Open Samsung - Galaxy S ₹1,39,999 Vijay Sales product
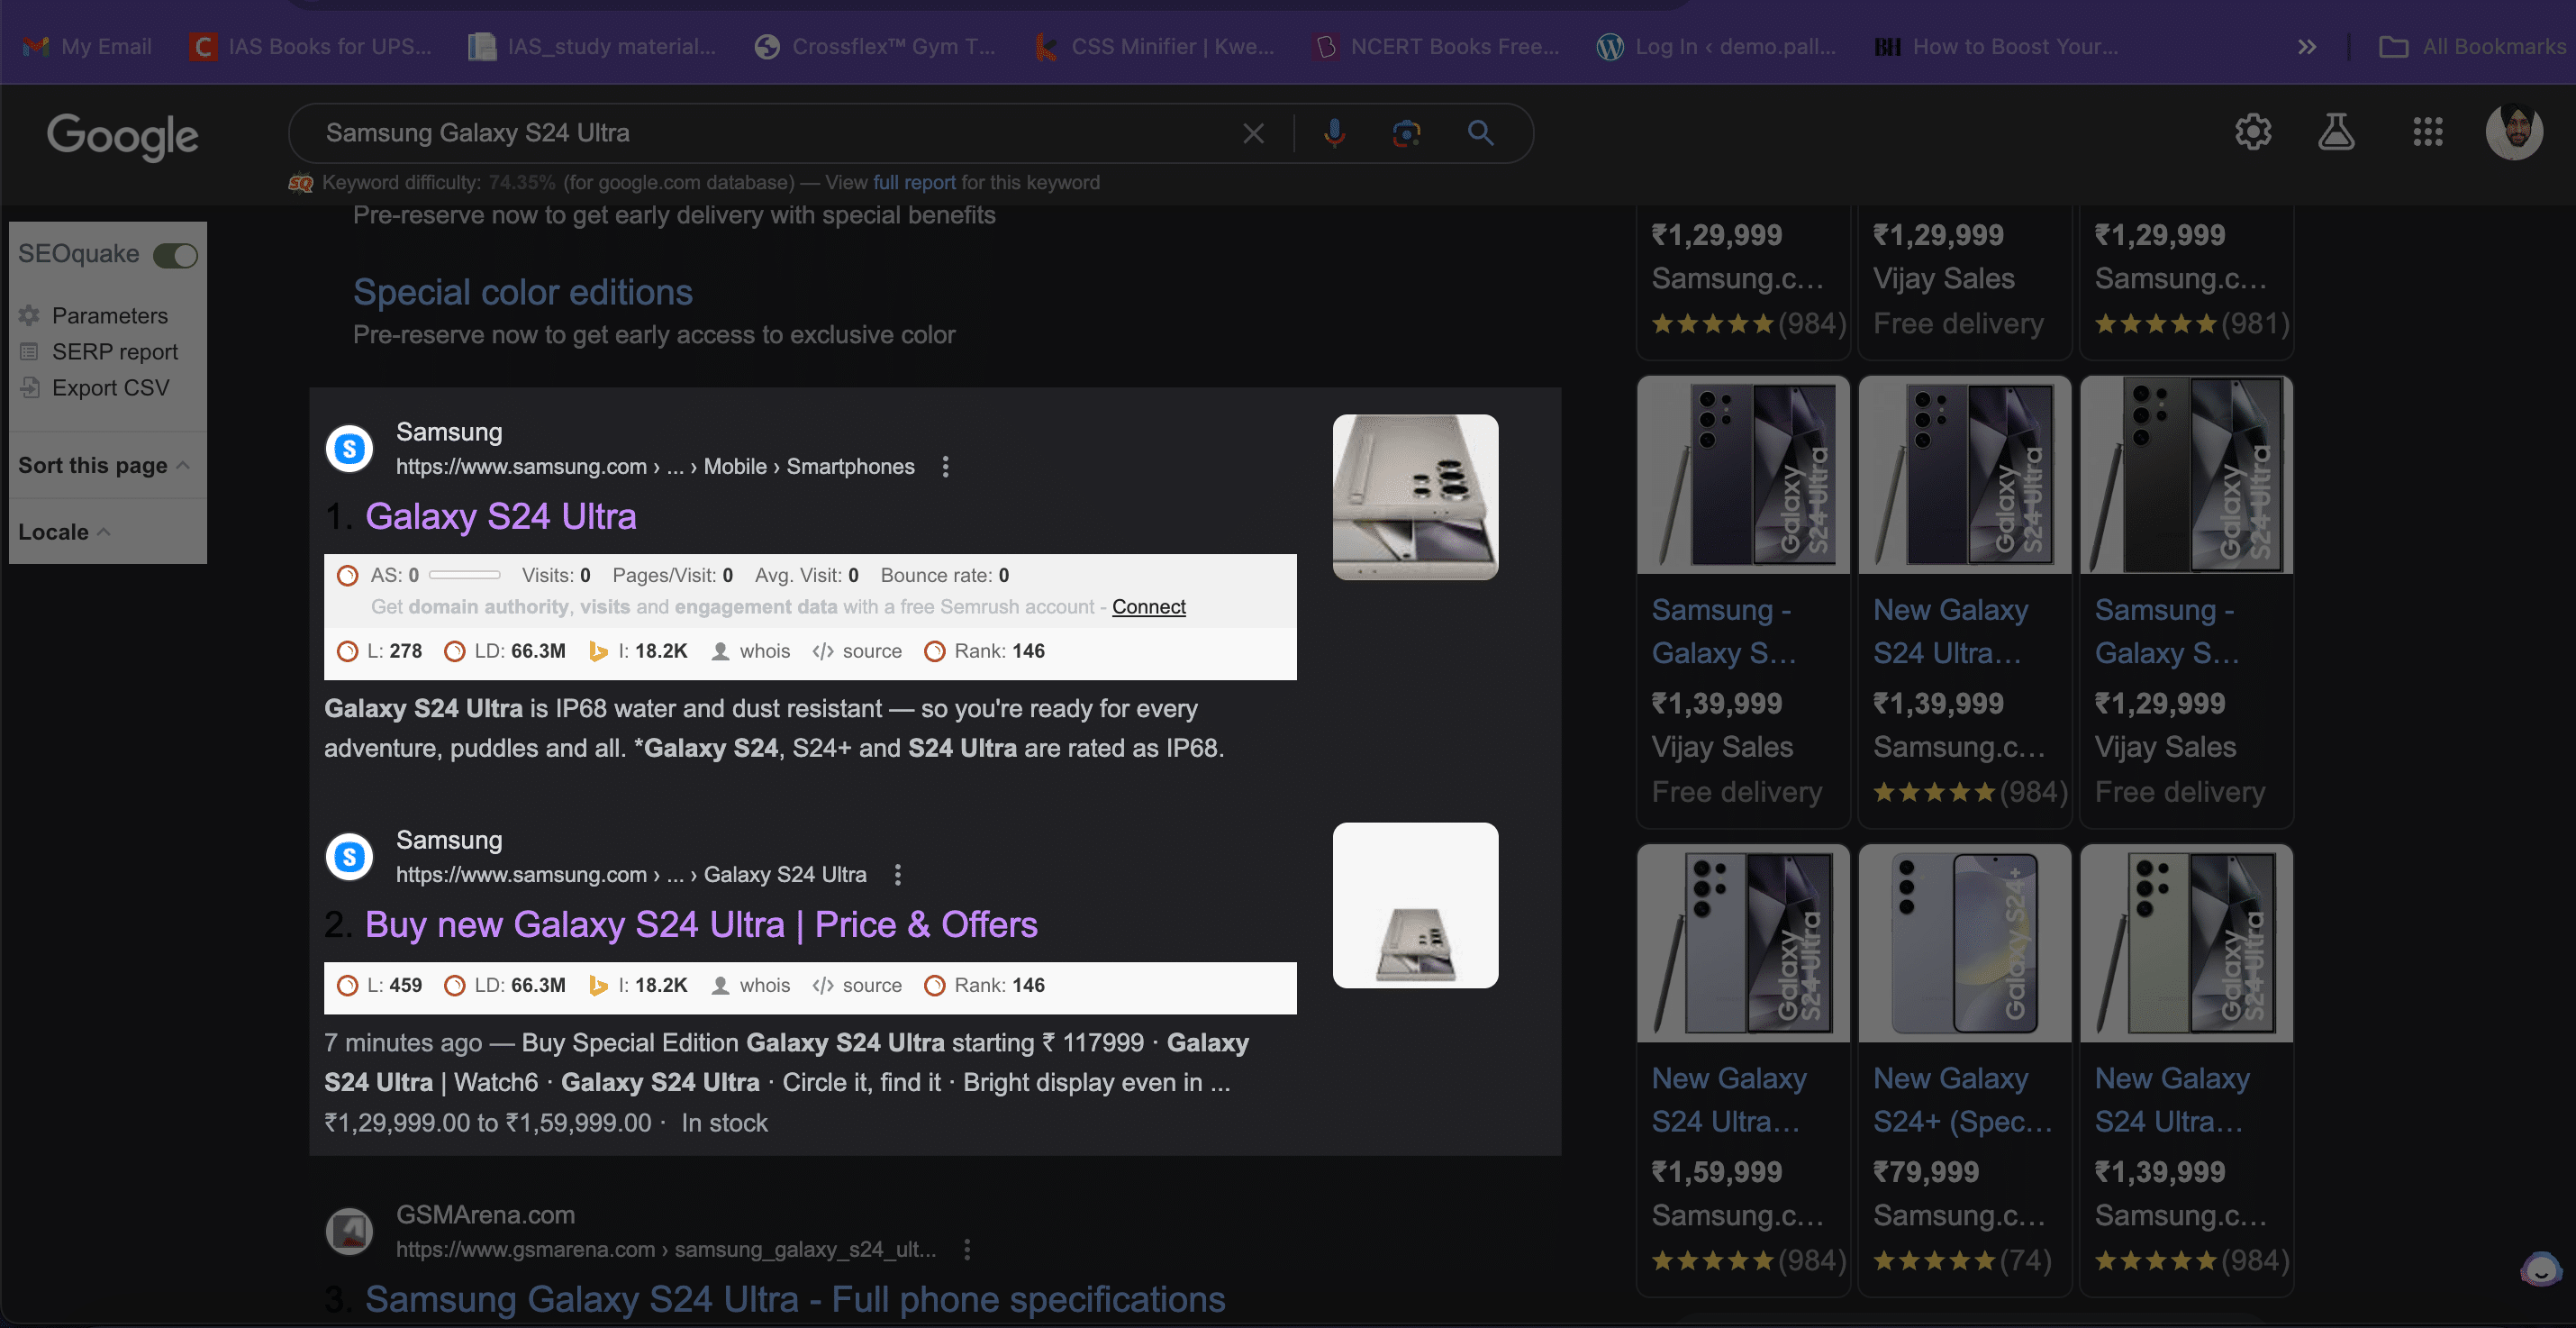2576x1328 pixels. point(1743,602)
